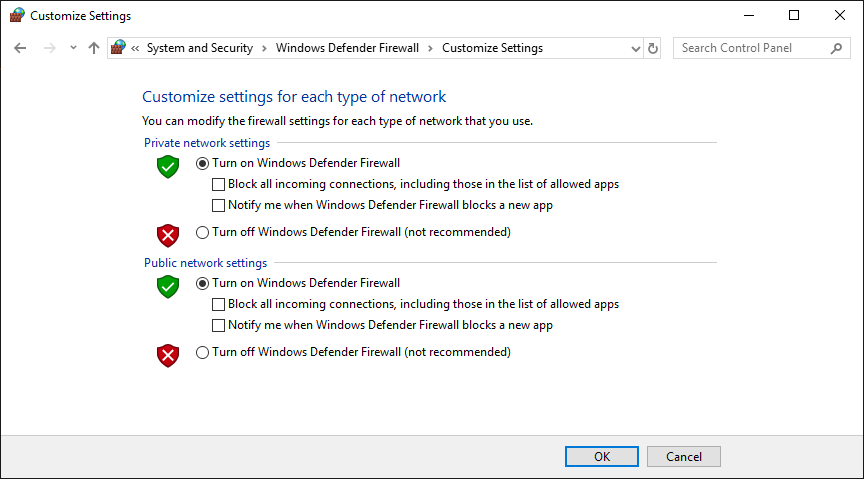
Task: Click green shield under Private network settings
Action: point(168,166)
